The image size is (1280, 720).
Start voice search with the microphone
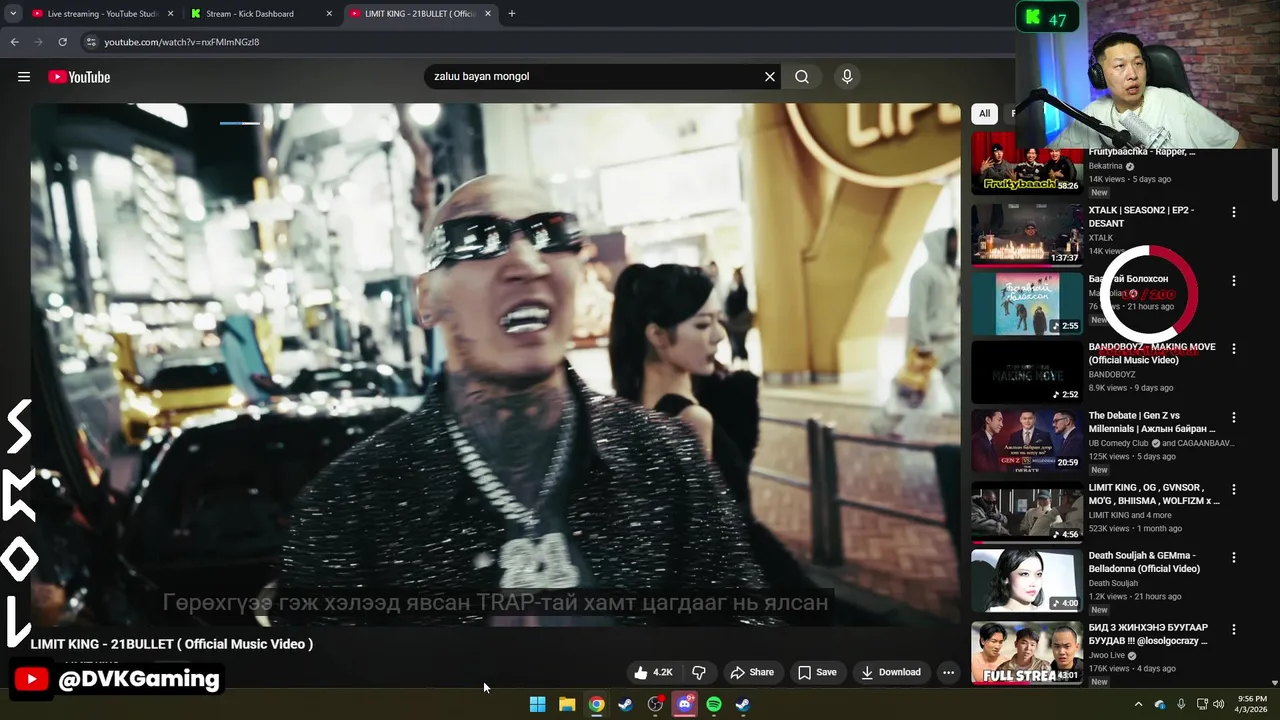[x=847, y=77]
